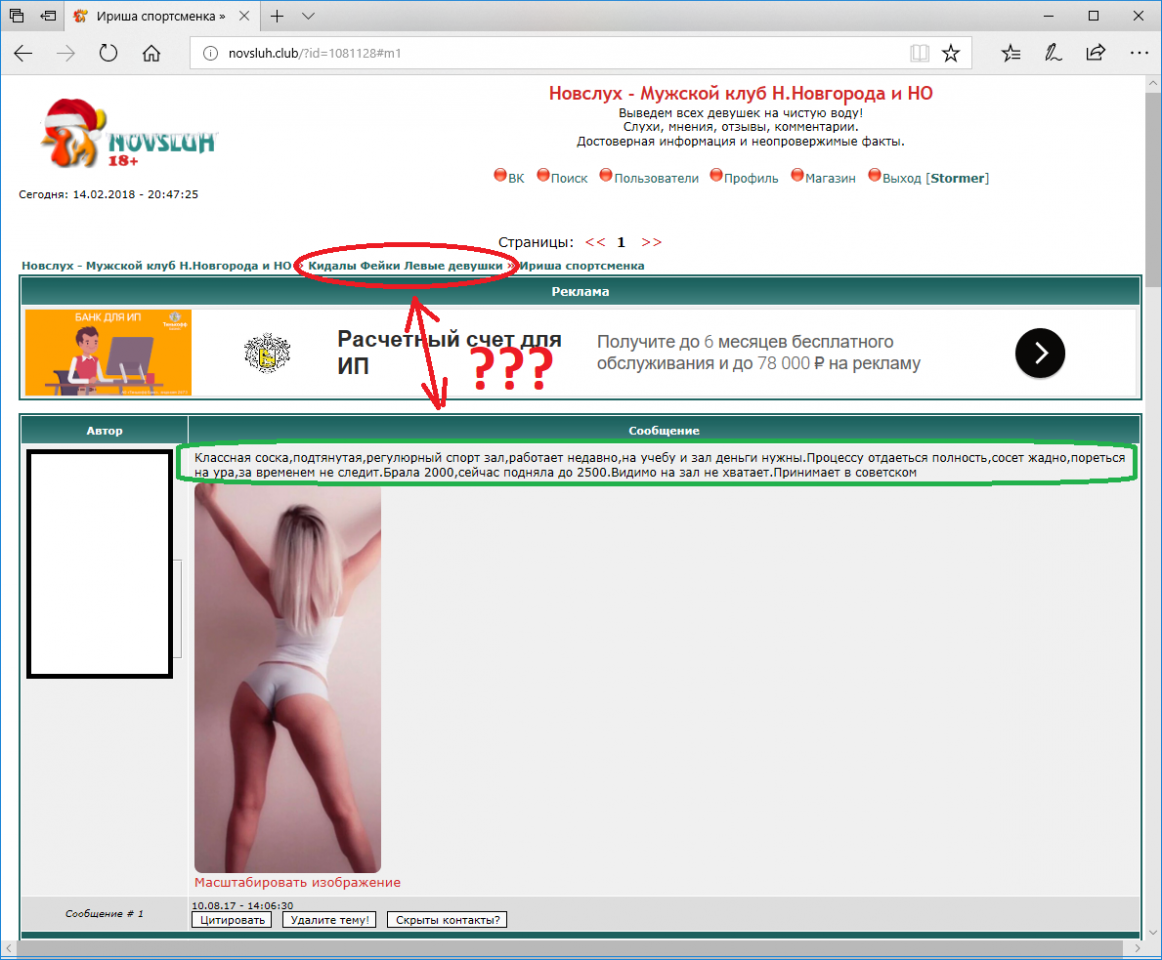Viewport: 1162px width, 960px height.
Task: Open the Поиск navigation link
Action: click(x=568, y=178)
